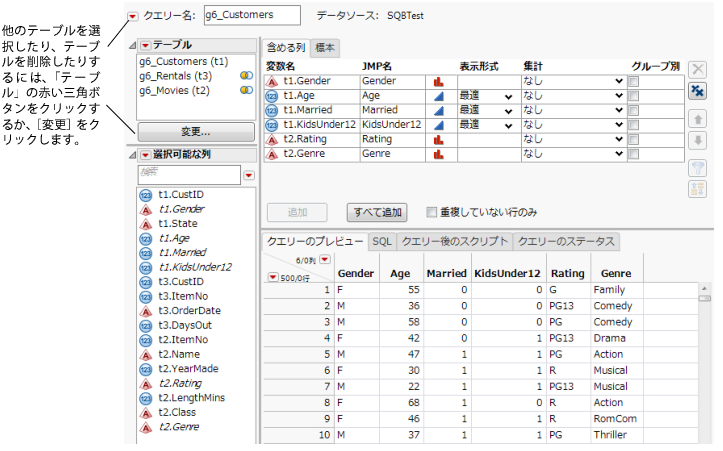Select t3.DaysOut in available columns
723x451 pixels.
(x=185, y=326)
